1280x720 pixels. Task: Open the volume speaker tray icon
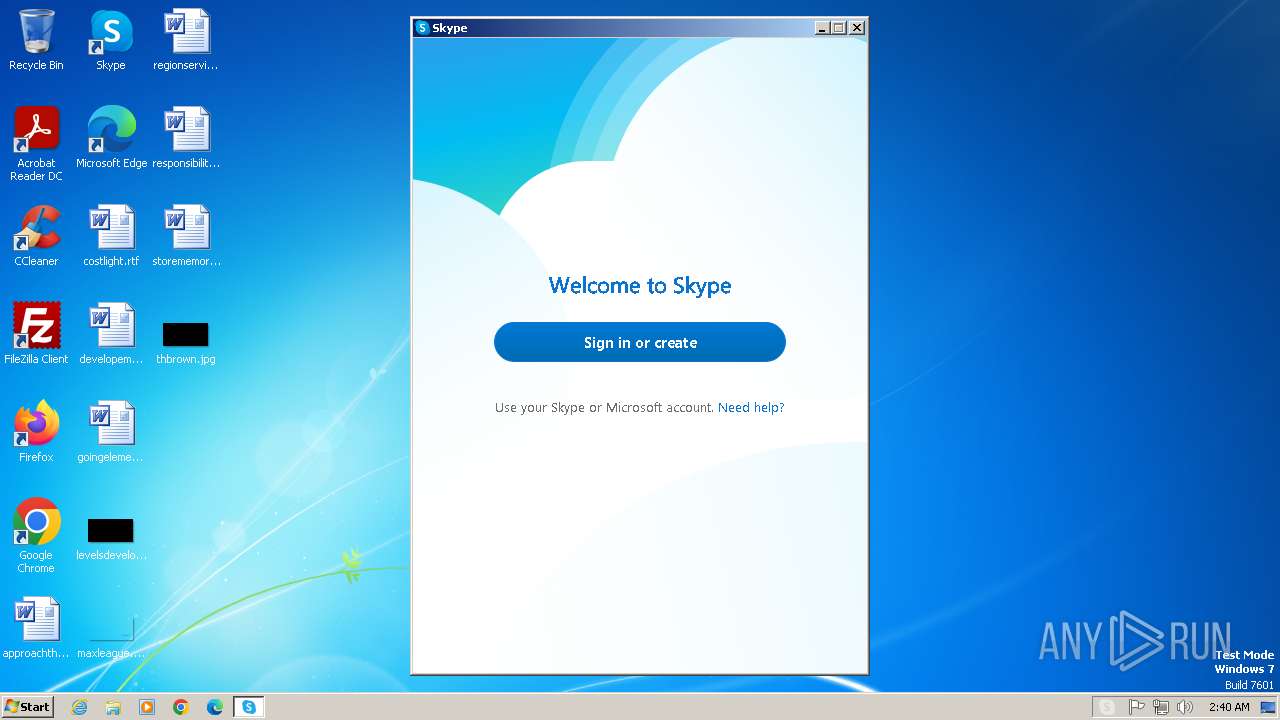pyautogui.click(x=1185, y=707)
